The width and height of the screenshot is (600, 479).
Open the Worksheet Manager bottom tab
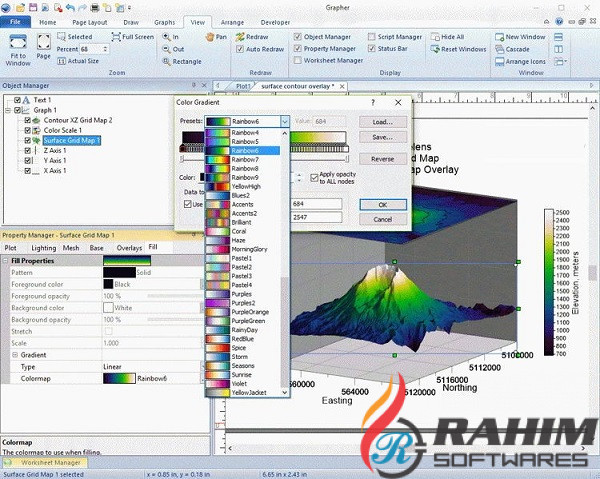(45, 462)
